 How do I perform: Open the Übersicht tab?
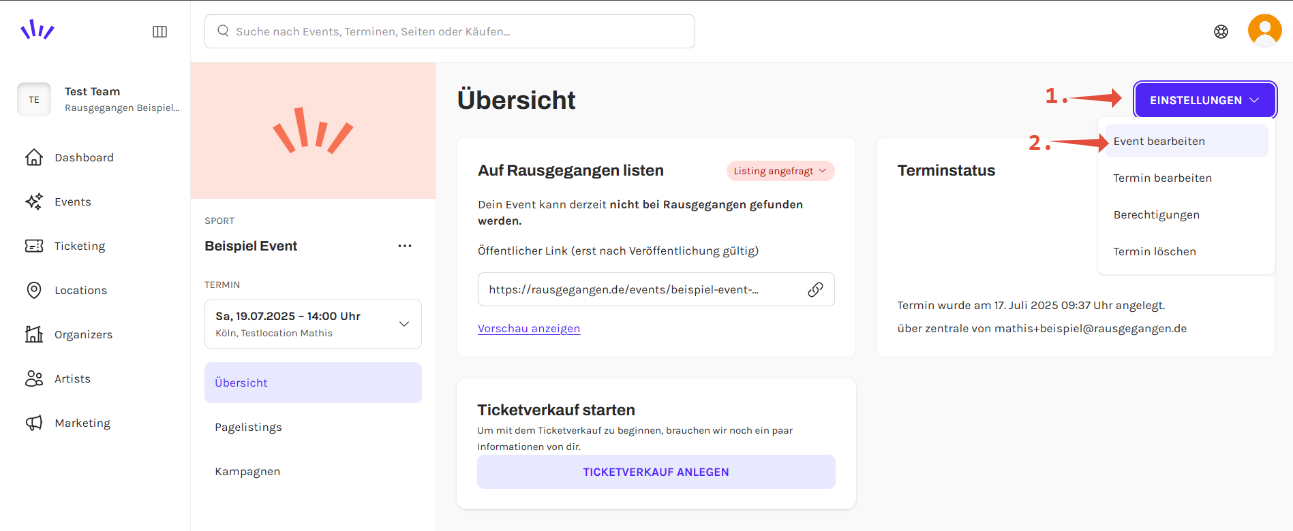point(313,383)
